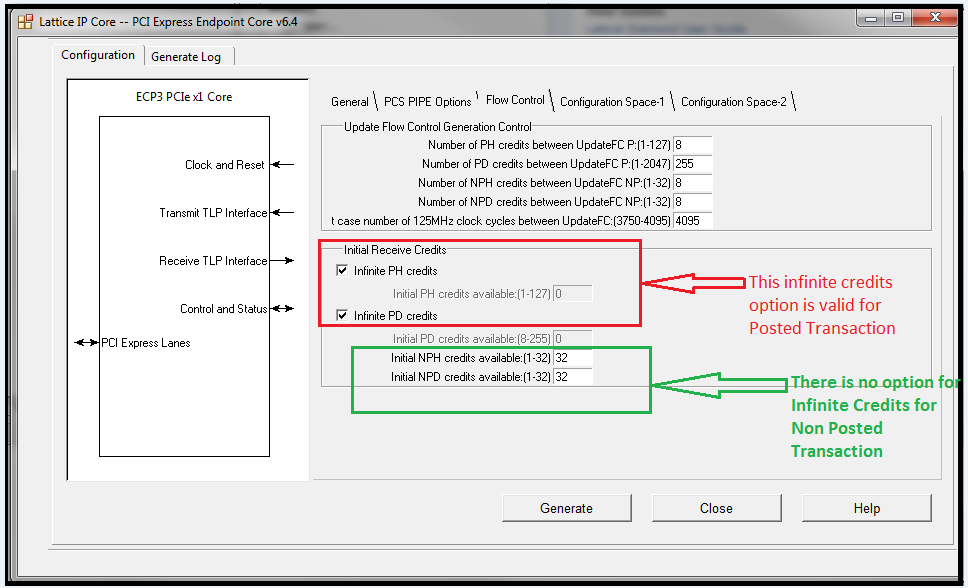The width and height of the screenshot is (968, 588).
Task: Click the PH credits between UpdateFC field
Action: point(693,145)
